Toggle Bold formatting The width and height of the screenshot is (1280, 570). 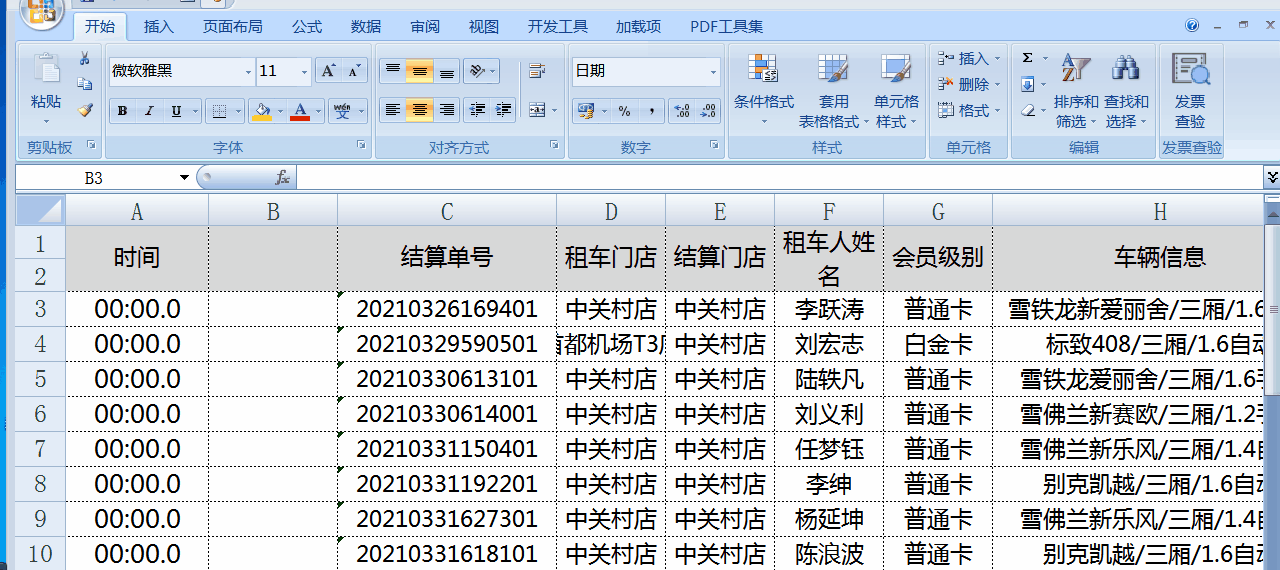tap(122, 111)
